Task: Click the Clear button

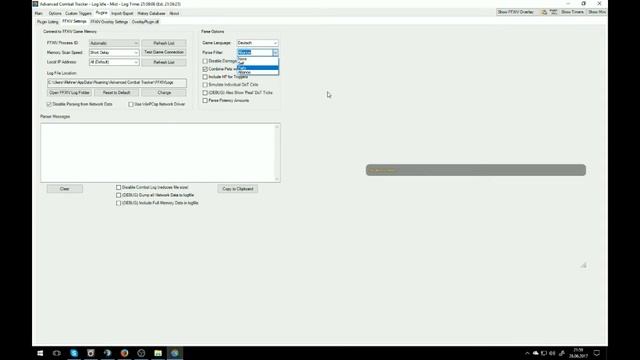Action: pyautogui.click(x=64, y=189)
